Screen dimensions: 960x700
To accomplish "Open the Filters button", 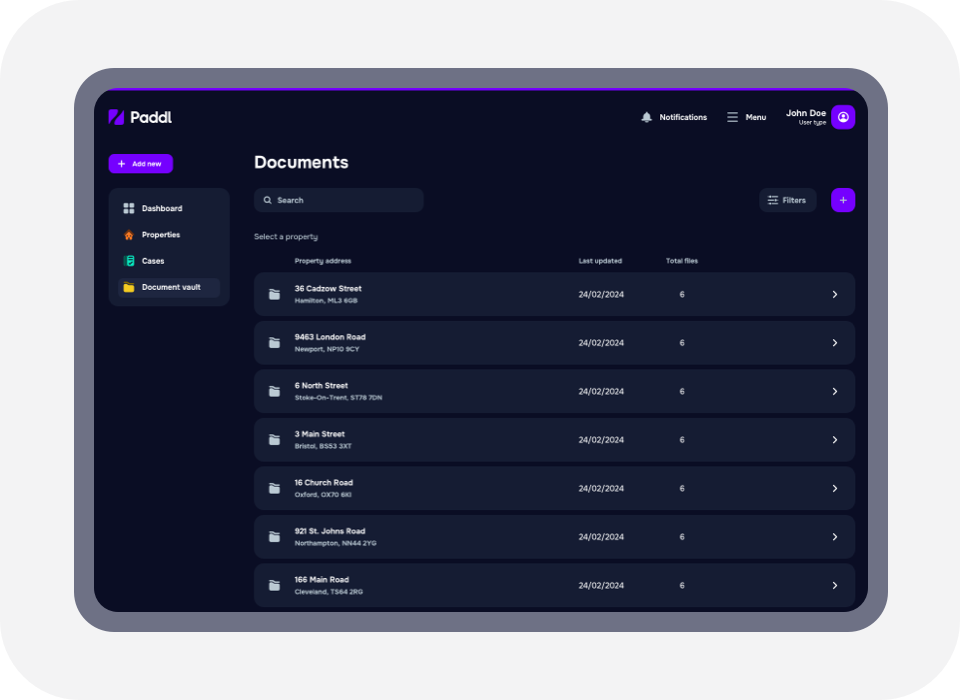I will pyautogui.click(x=787, y=200).
